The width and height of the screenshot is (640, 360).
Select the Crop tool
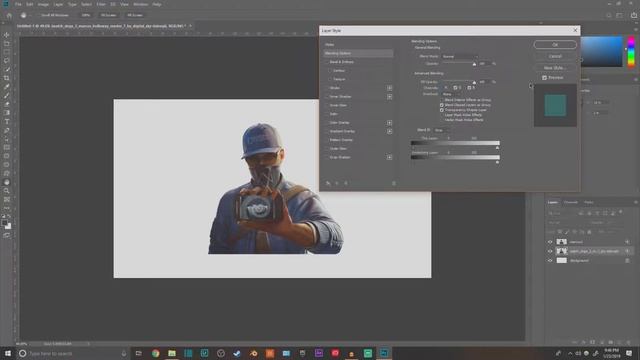[x=7, y=78]
